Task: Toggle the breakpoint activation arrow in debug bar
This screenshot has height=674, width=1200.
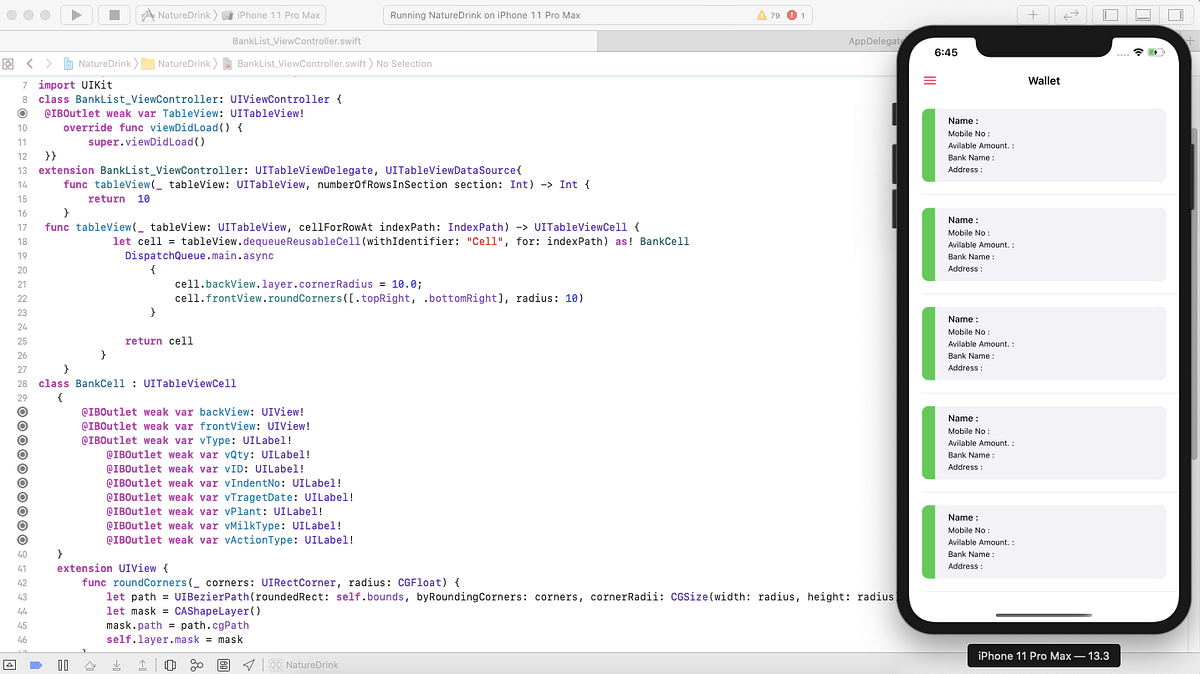Action: [x=36, y=663]
